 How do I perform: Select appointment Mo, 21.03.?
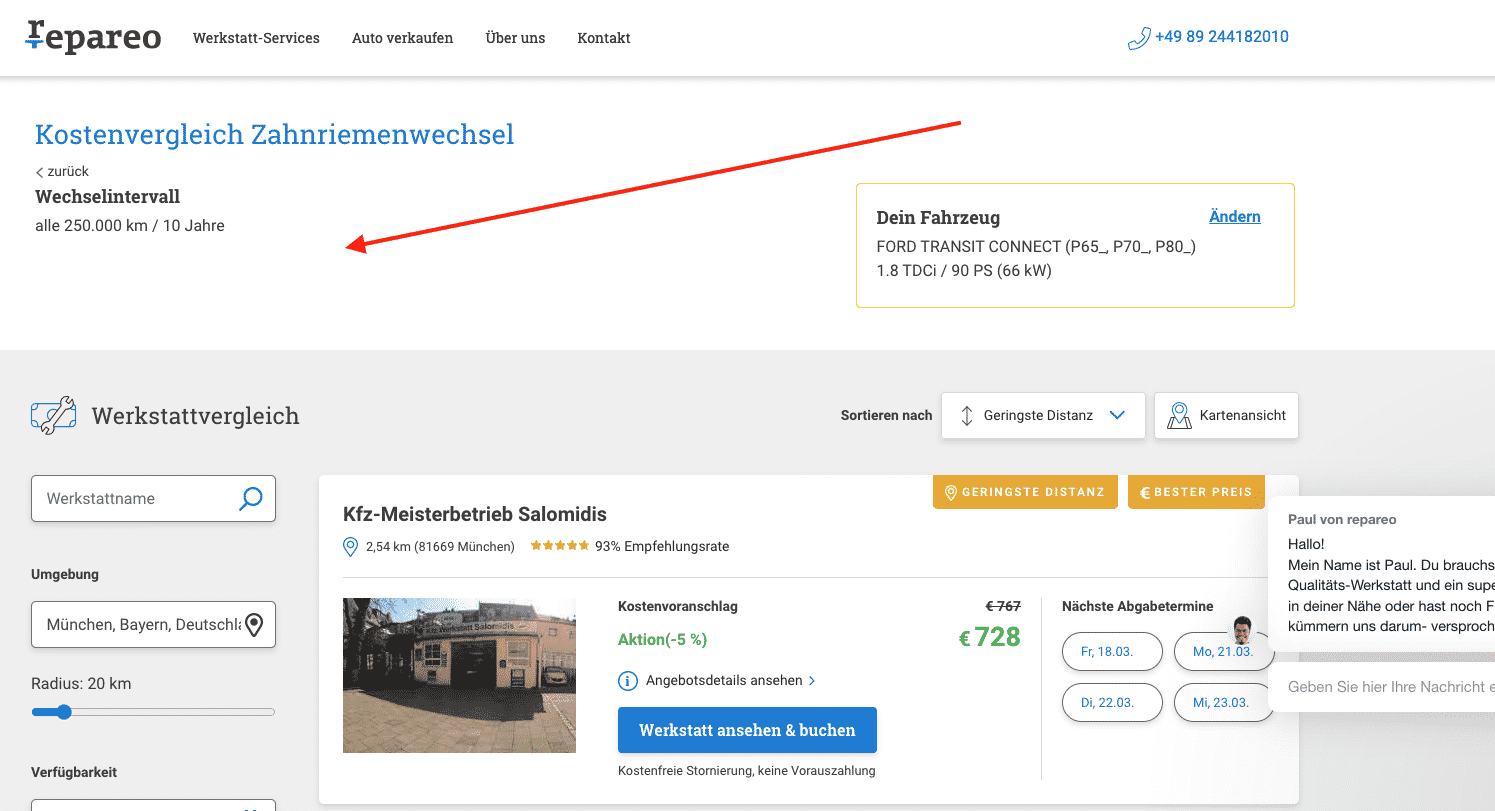(x=1223, y=651)
